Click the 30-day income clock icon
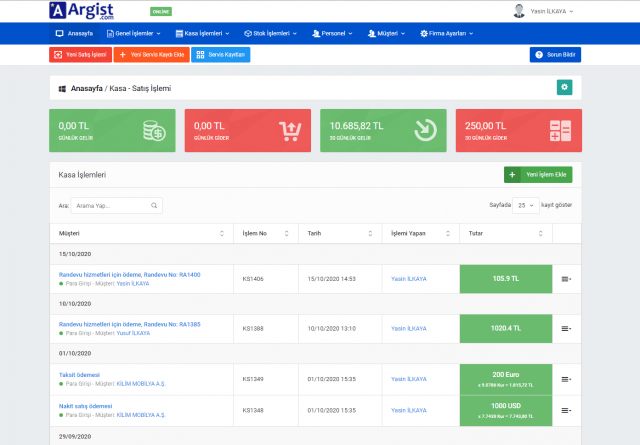This screenshot has height=445, width=640. [x=424, y=130]
